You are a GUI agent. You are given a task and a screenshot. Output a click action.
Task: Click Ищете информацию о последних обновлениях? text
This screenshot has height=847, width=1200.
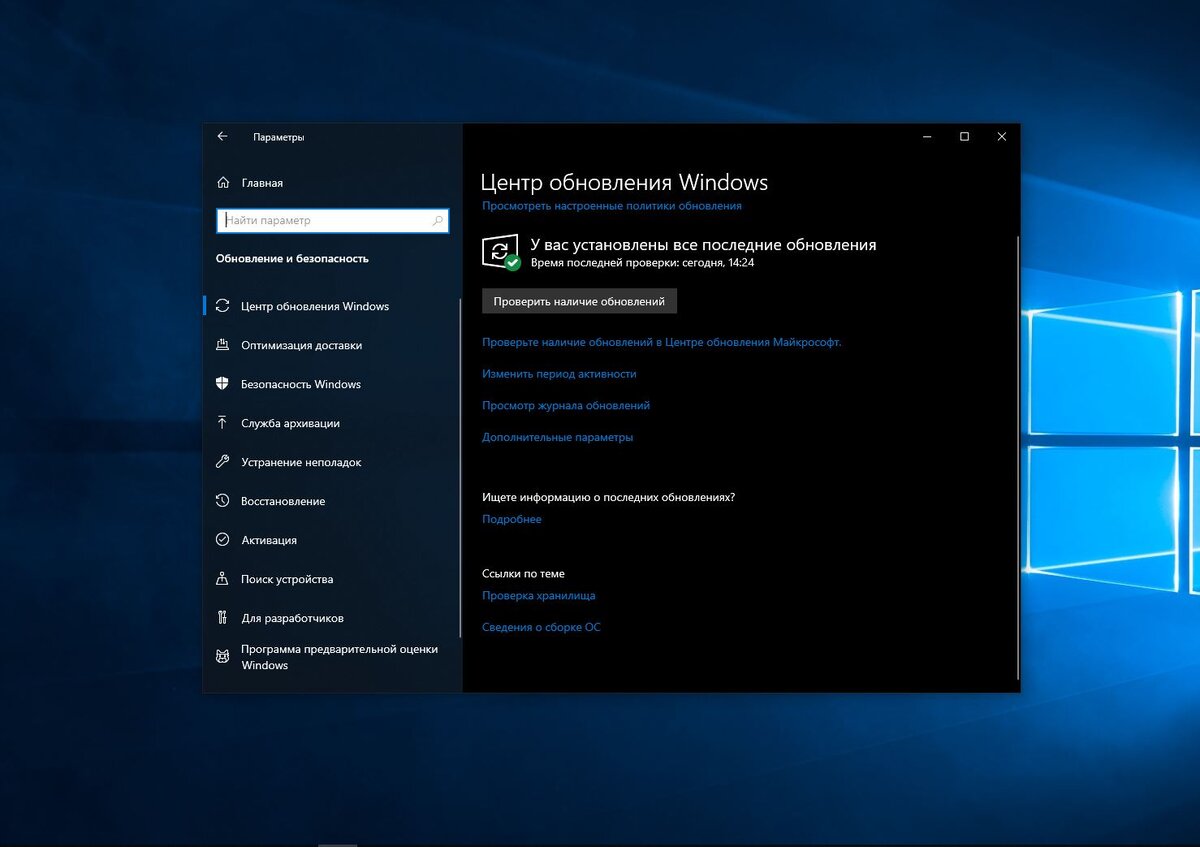tap(608, 497)
